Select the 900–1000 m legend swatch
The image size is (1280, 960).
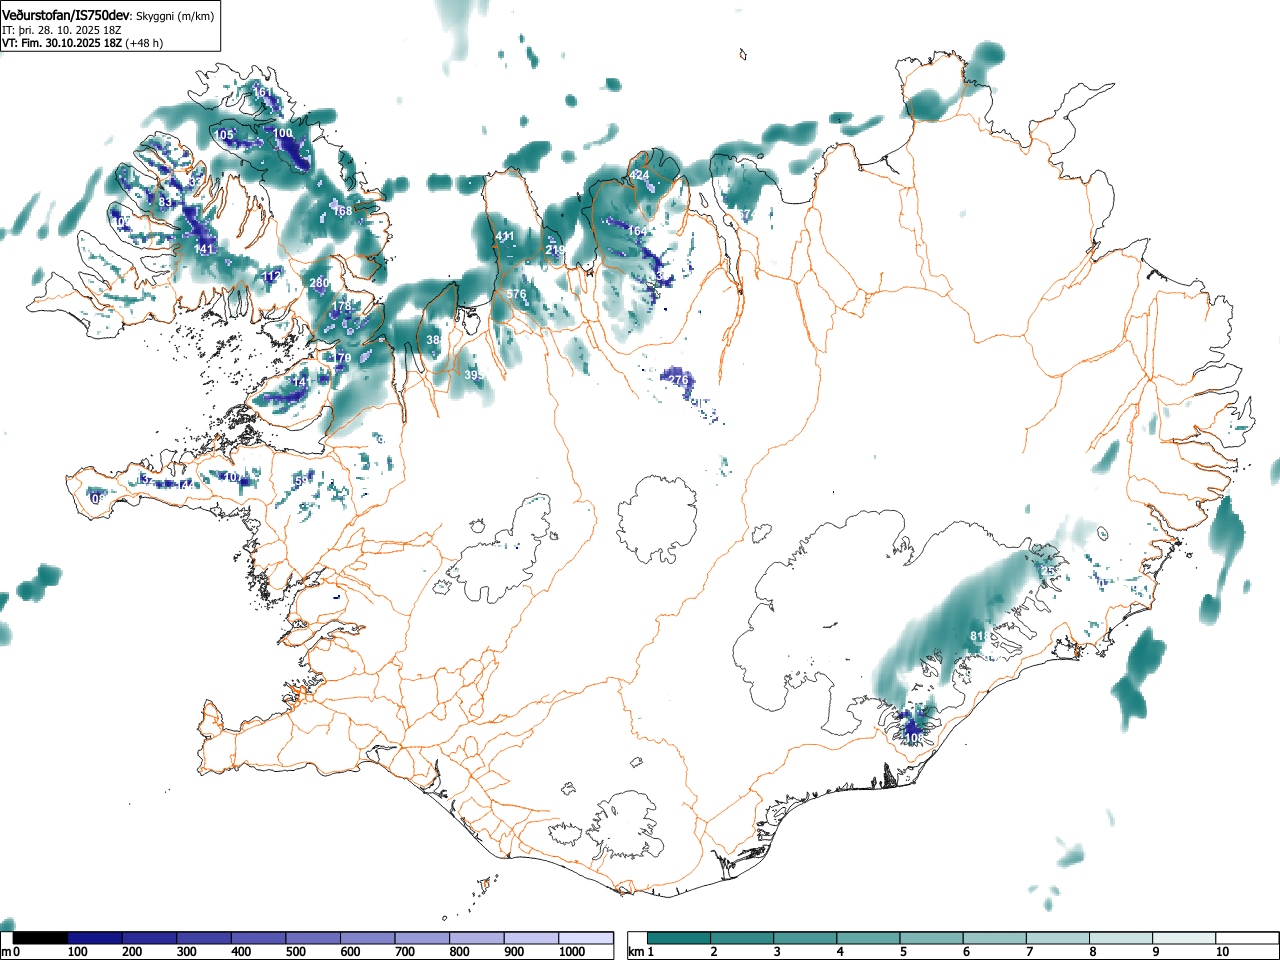pyautogui.click(x=532, y=938)
